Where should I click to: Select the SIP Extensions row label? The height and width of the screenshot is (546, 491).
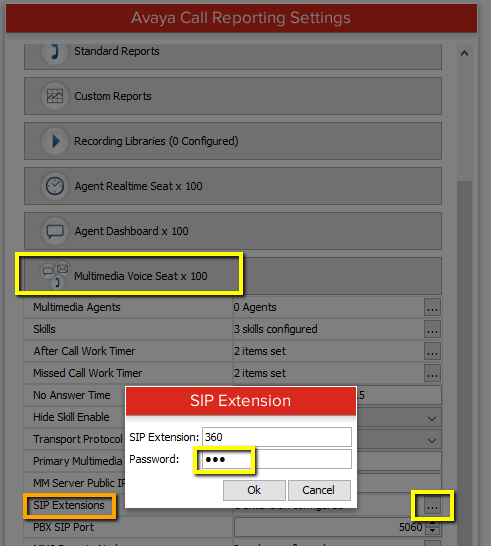click(x=69, y=505)
